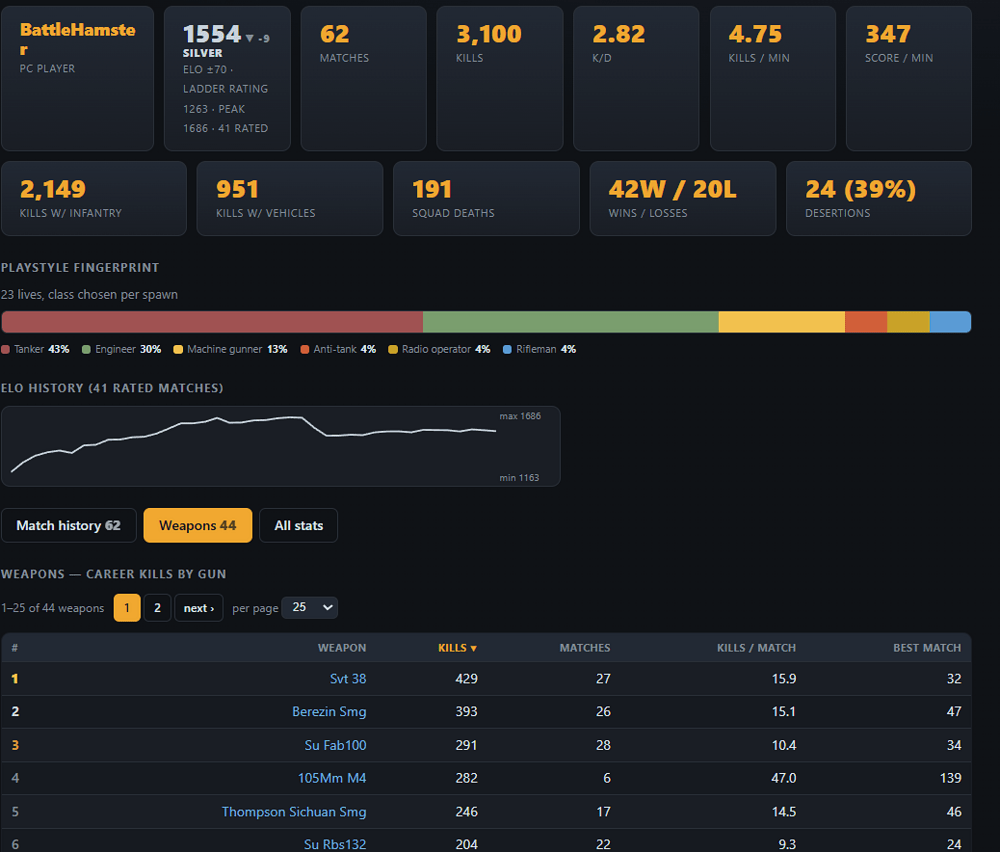Screen dimensions: 1000x852
Task: Sort by Kills / Match column header
Action: tap(756, 648)
